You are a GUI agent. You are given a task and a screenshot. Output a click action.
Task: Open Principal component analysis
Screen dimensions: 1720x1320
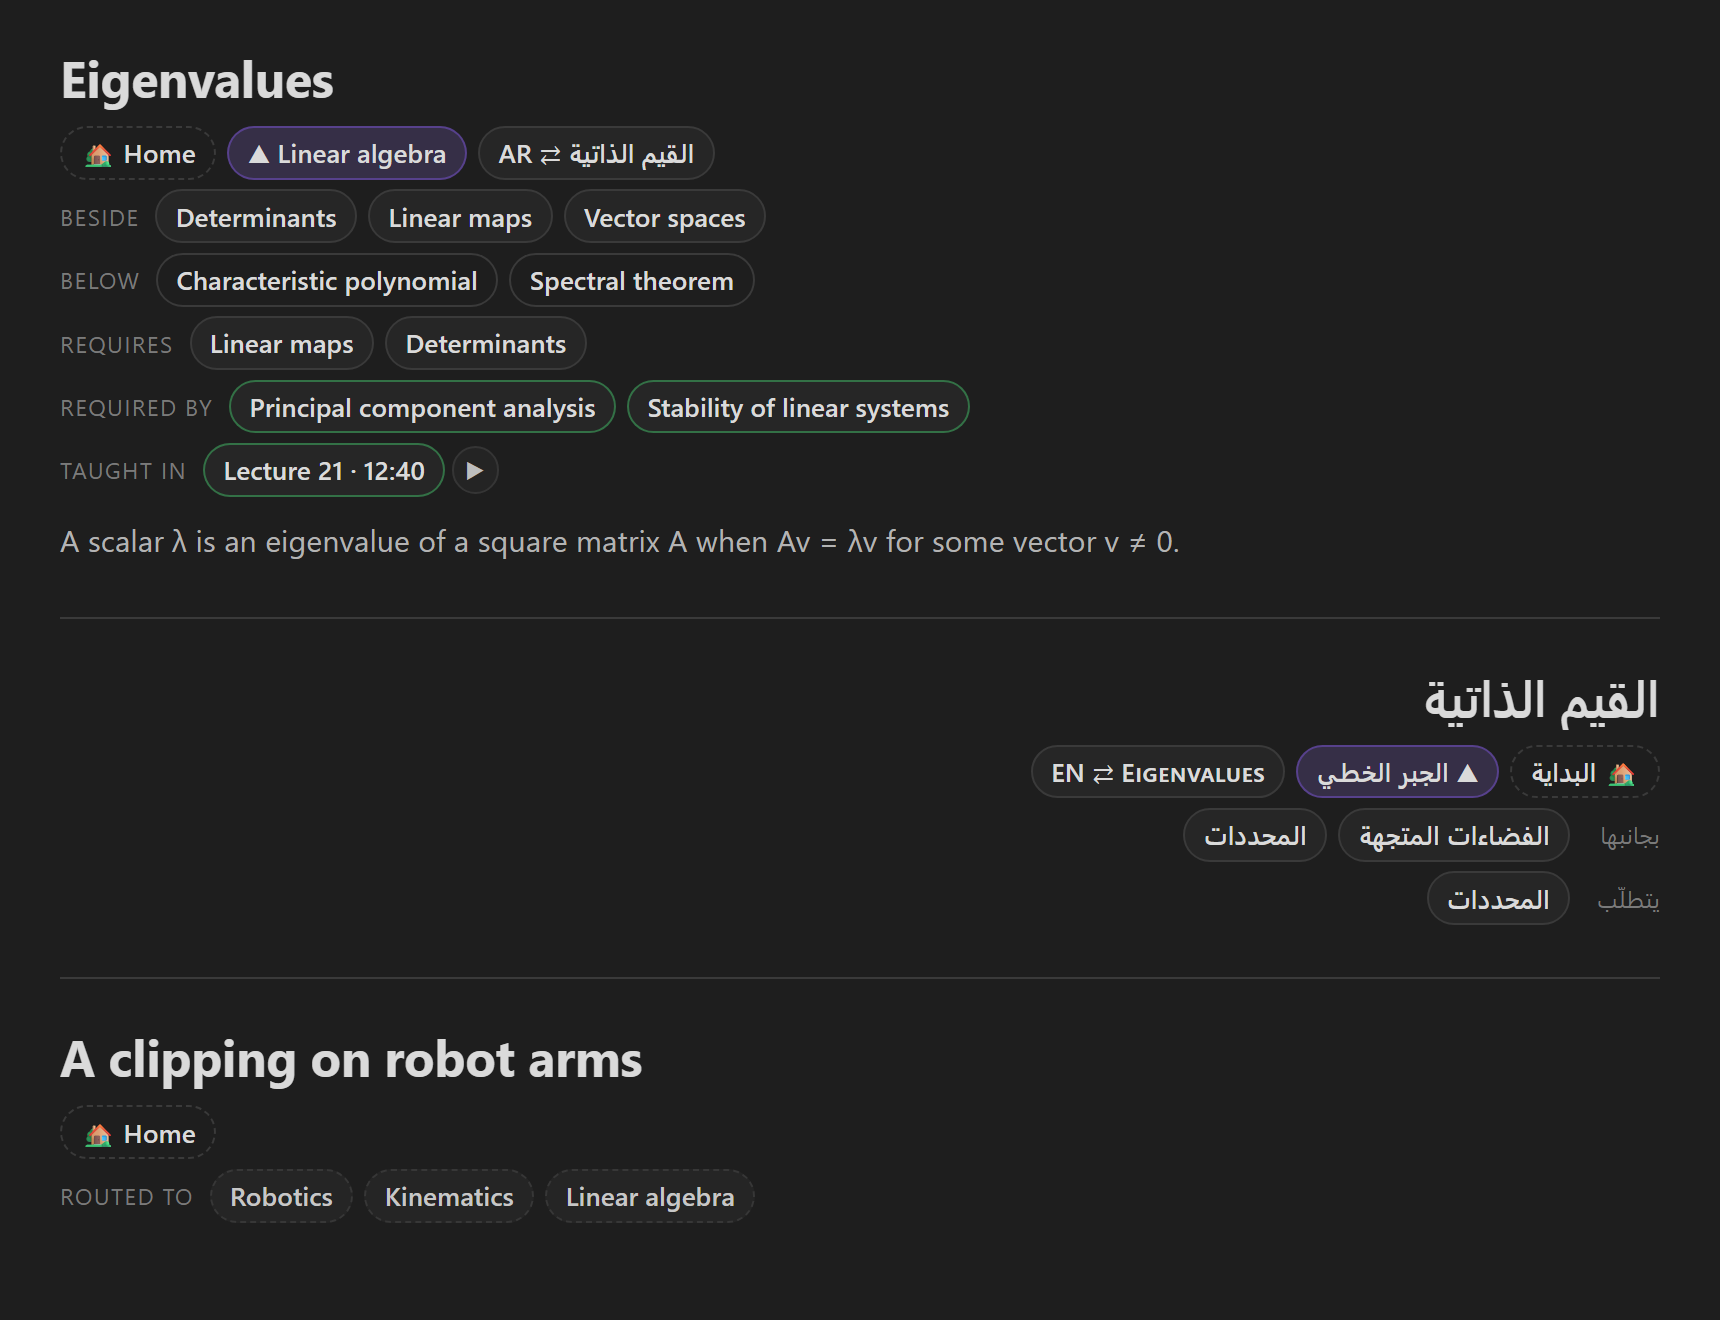[x=422, y=407]
